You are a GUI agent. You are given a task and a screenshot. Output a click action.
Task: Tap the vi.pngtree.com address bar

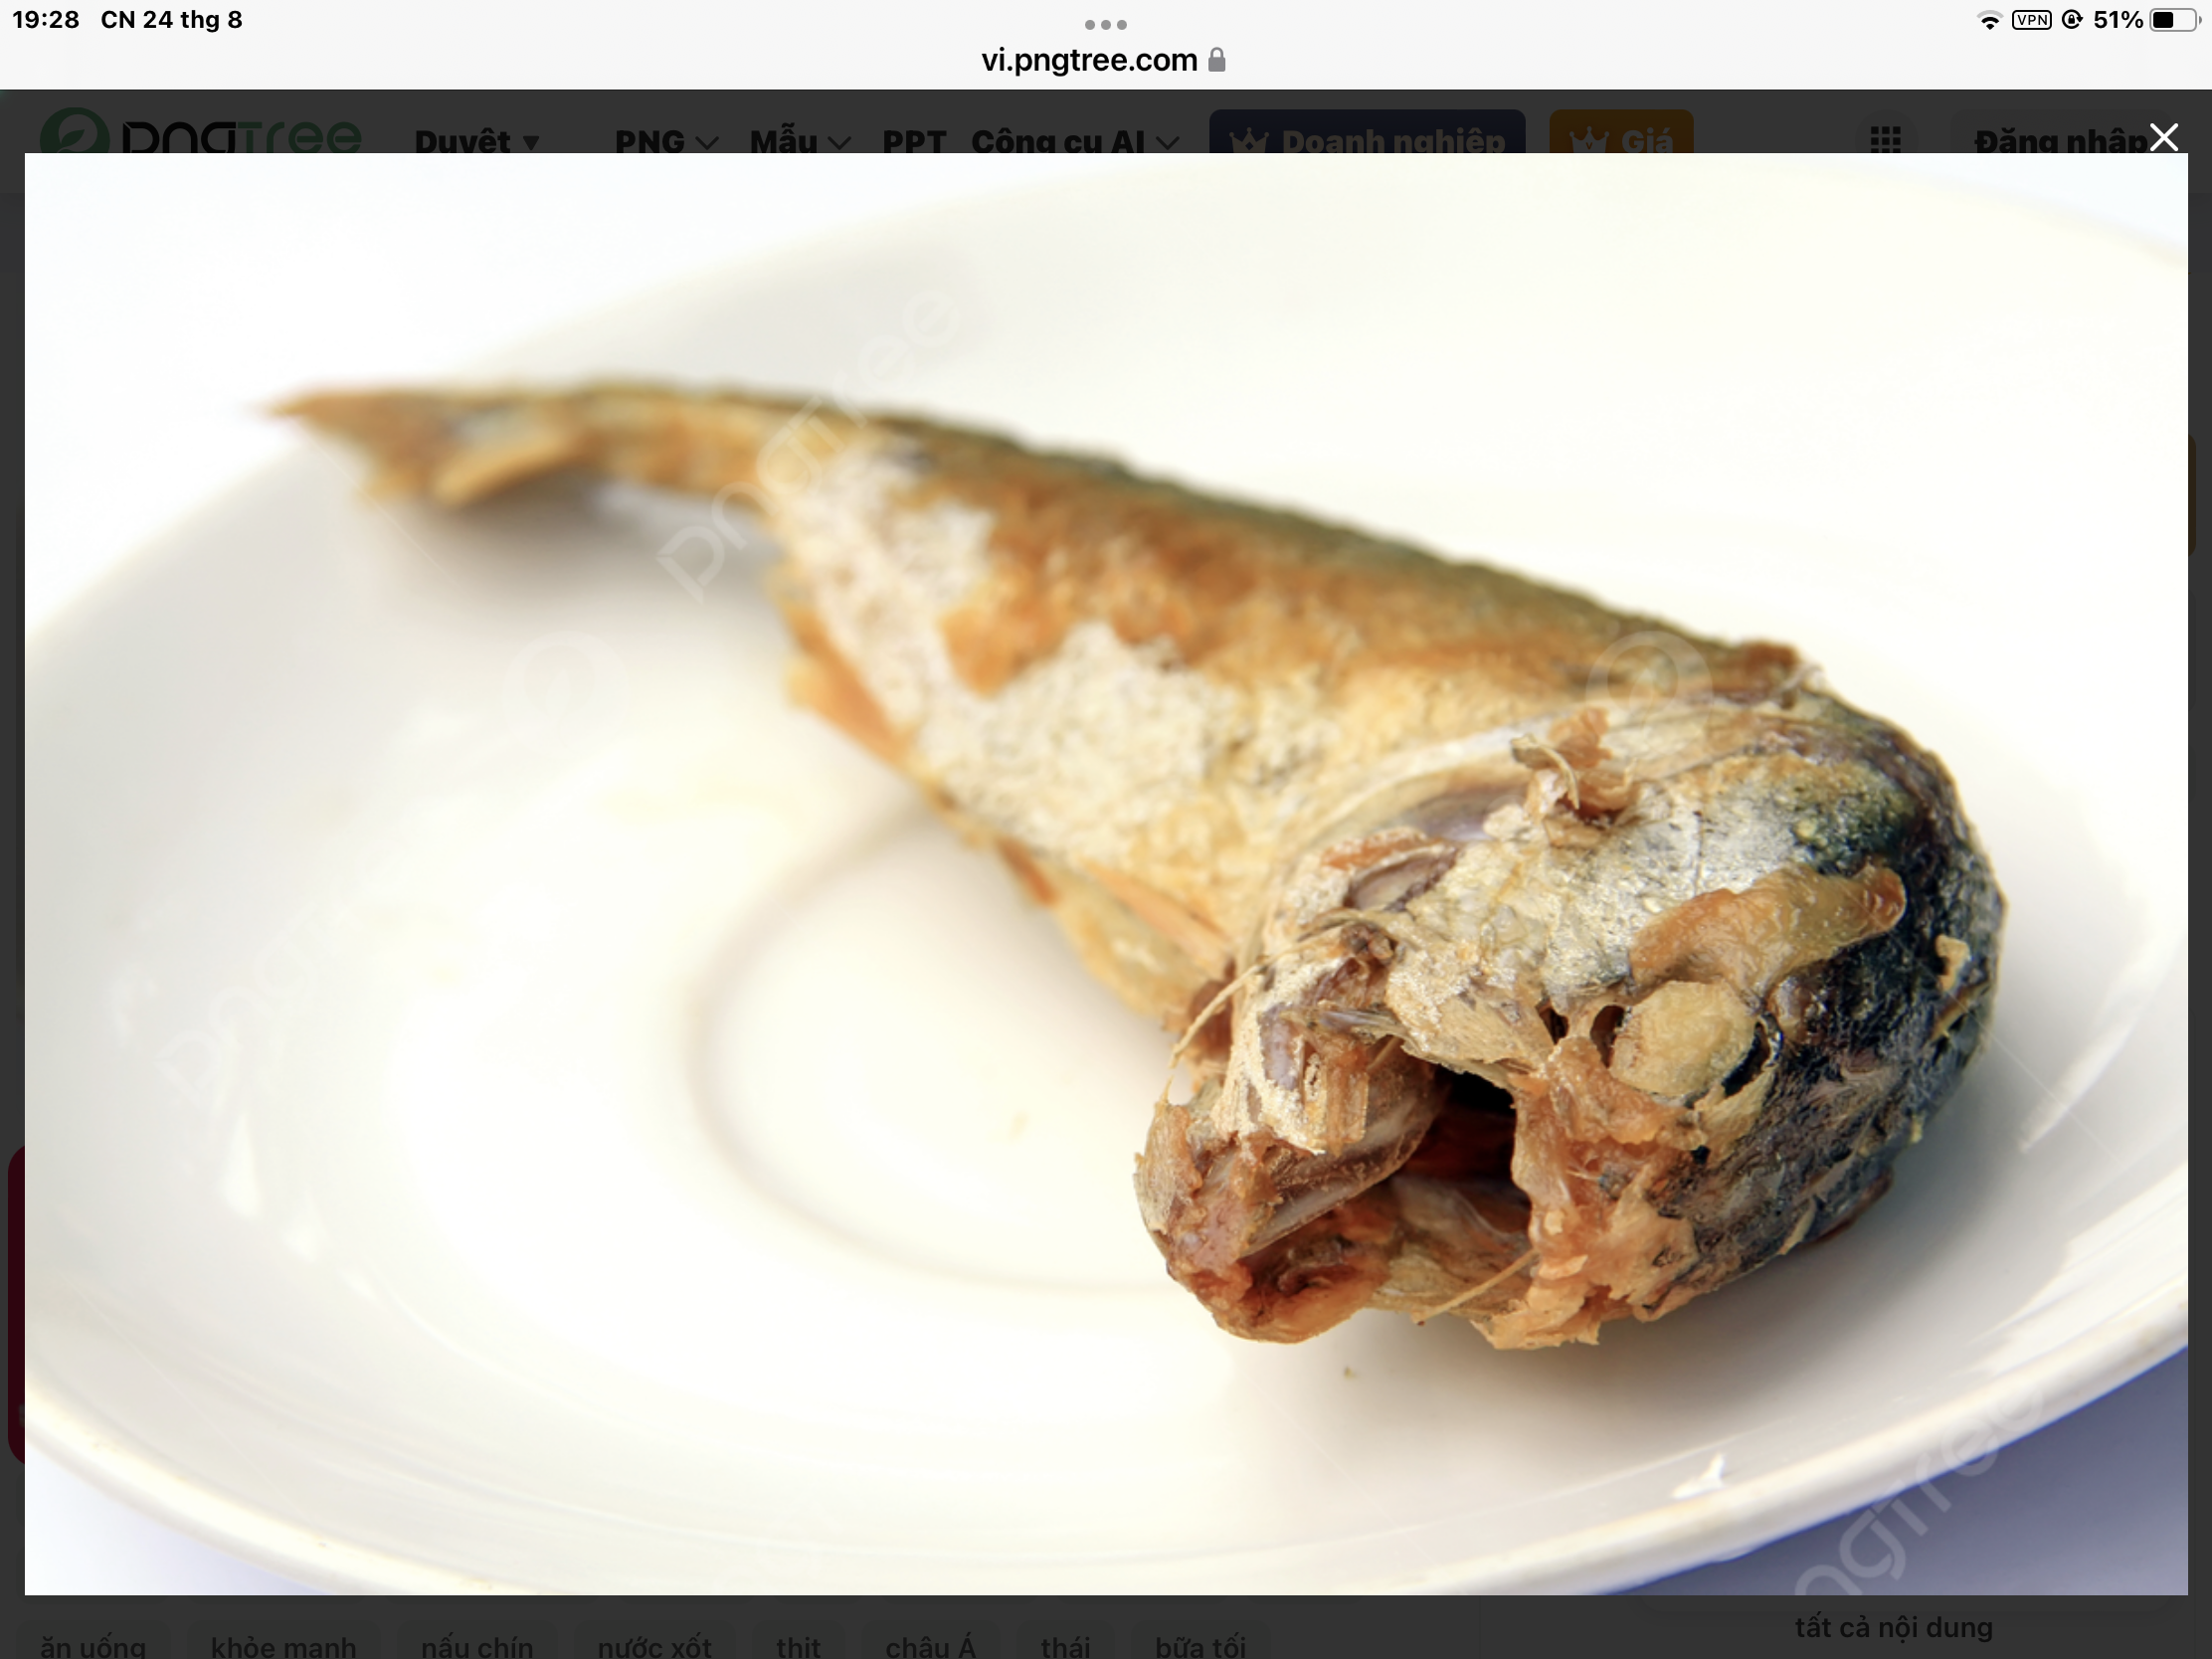point(1088,60)
